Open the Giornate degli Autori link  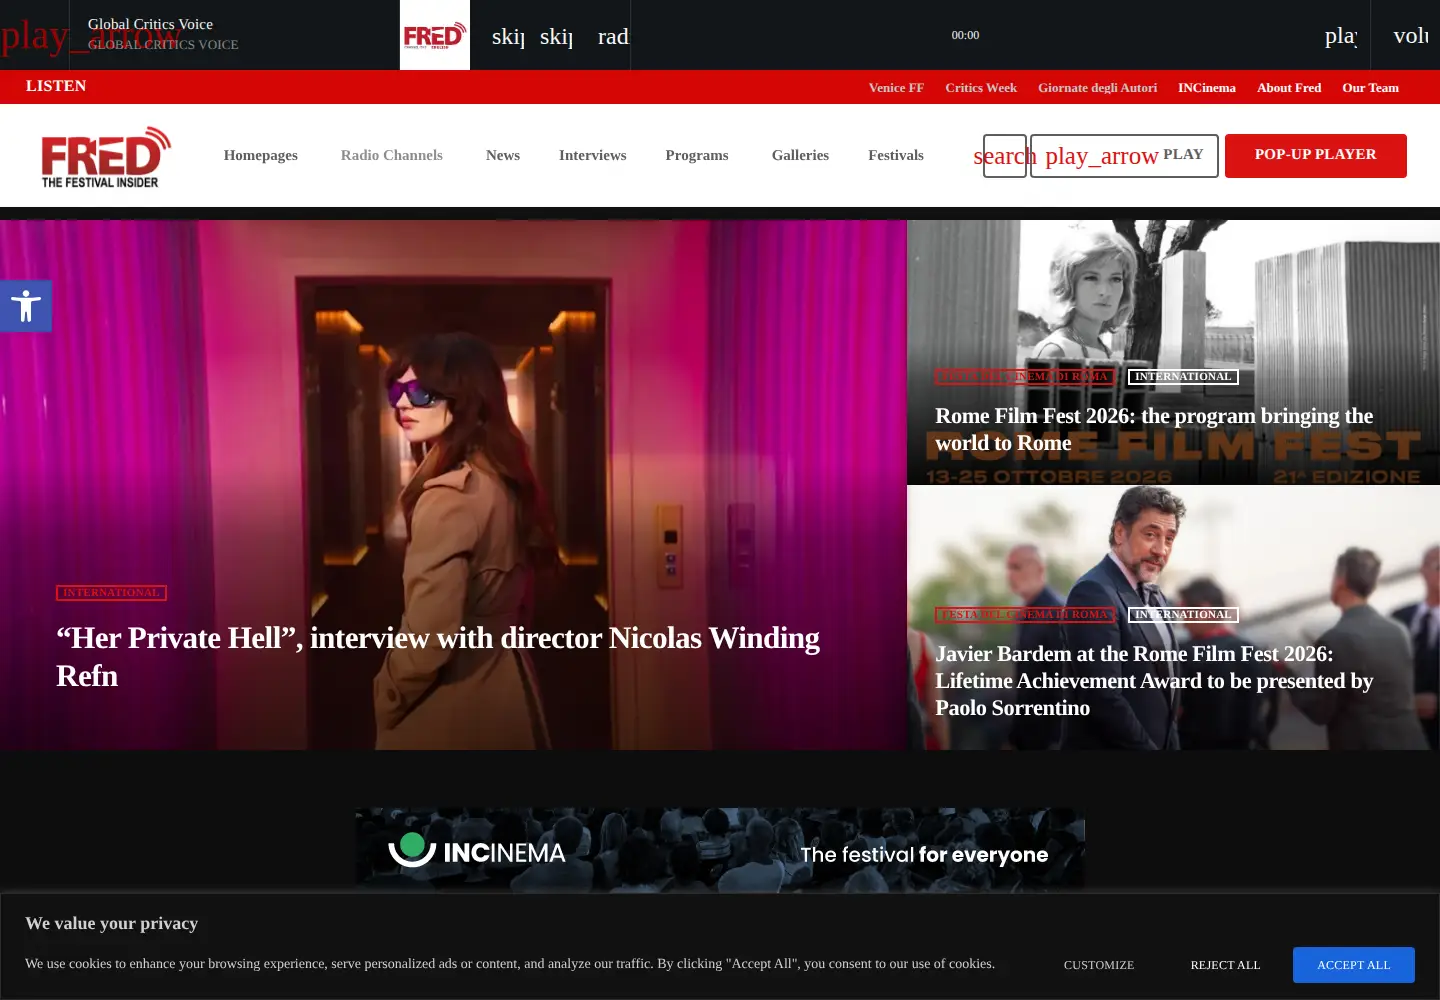point(1097,88)
